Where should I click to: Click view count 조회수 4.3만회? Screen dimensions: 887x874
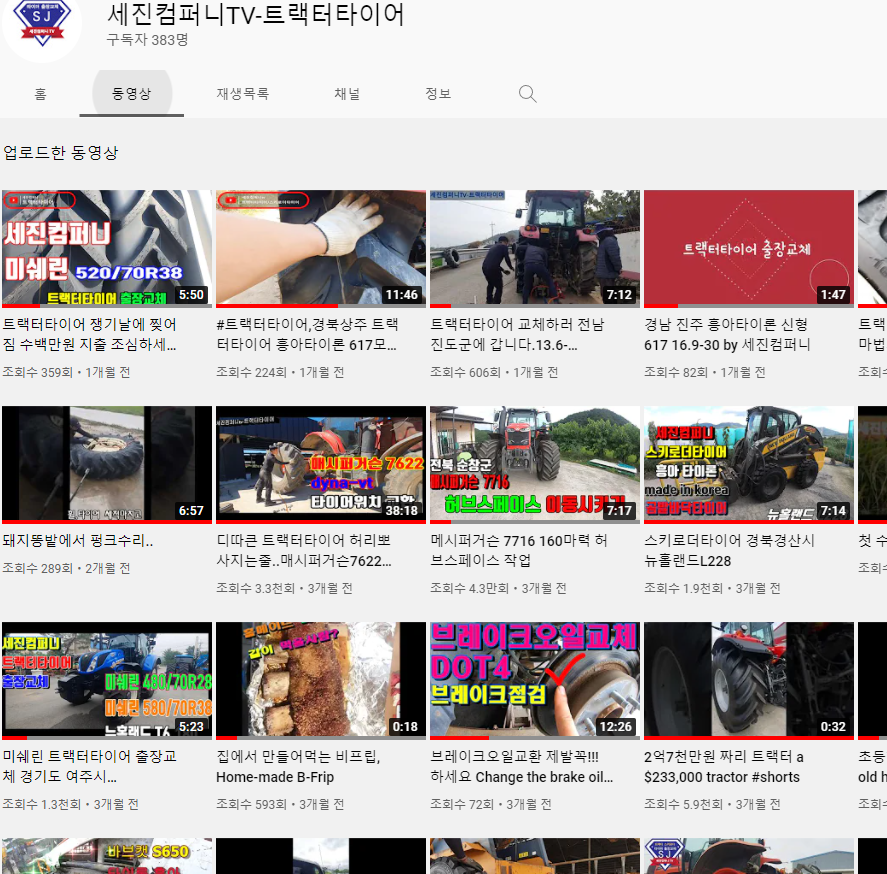[469, 588]
